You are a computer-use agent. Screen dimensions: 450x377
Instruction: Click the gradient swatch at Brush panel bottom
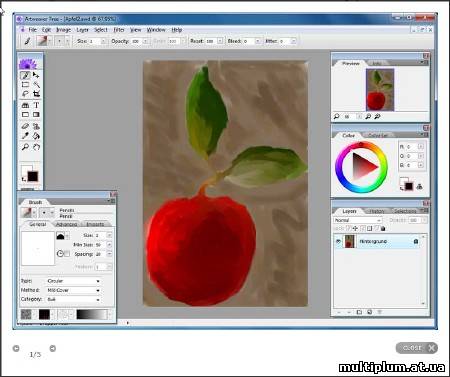click(92, 314)
